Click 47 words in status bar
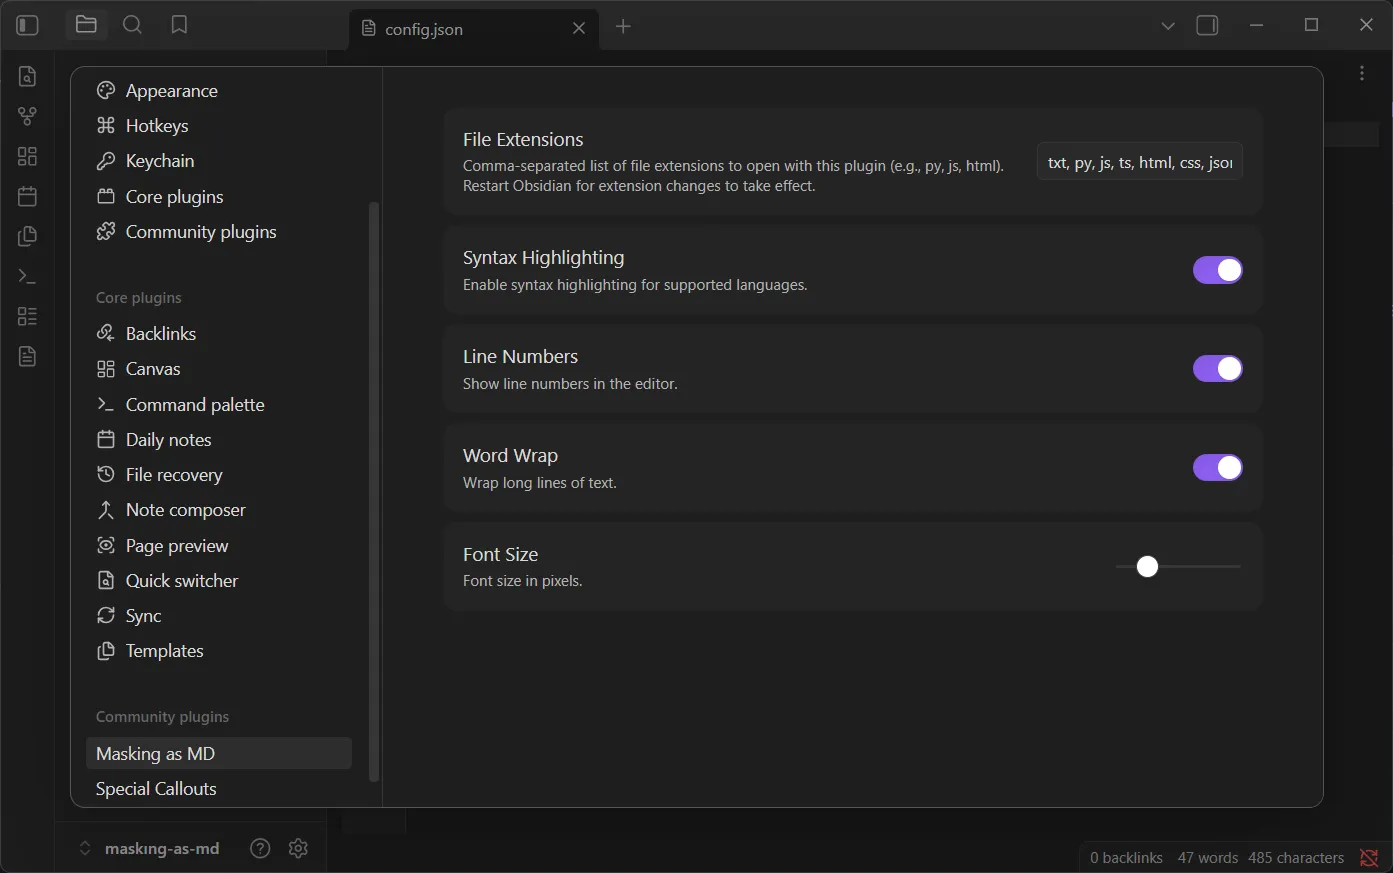The image size is (1393, 873). pos(1207,858)
